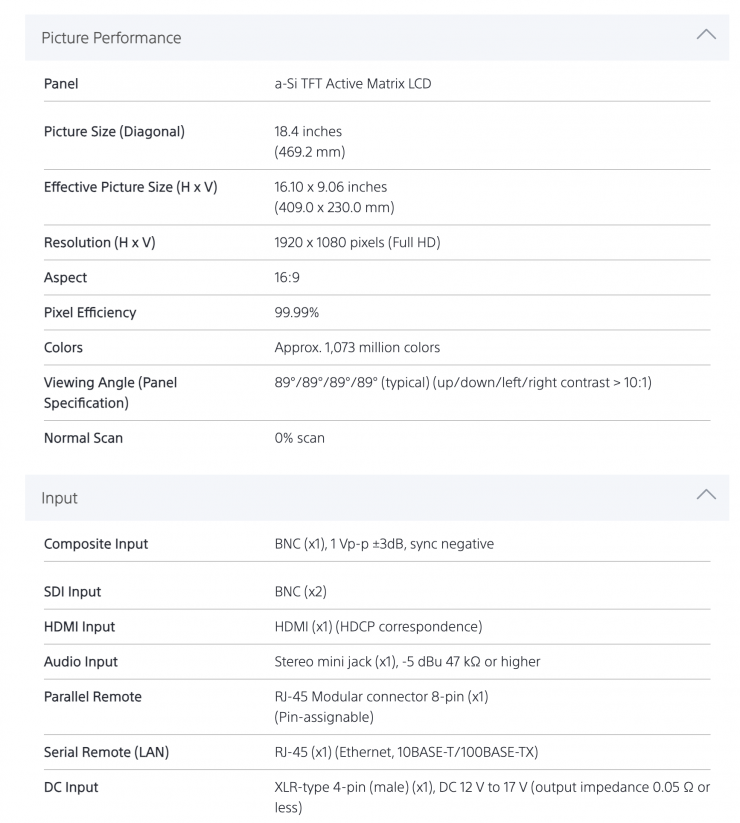Click the Picture Size (Diagonal) label
This screenshot has width=740, height=823.
coord(114,131)
